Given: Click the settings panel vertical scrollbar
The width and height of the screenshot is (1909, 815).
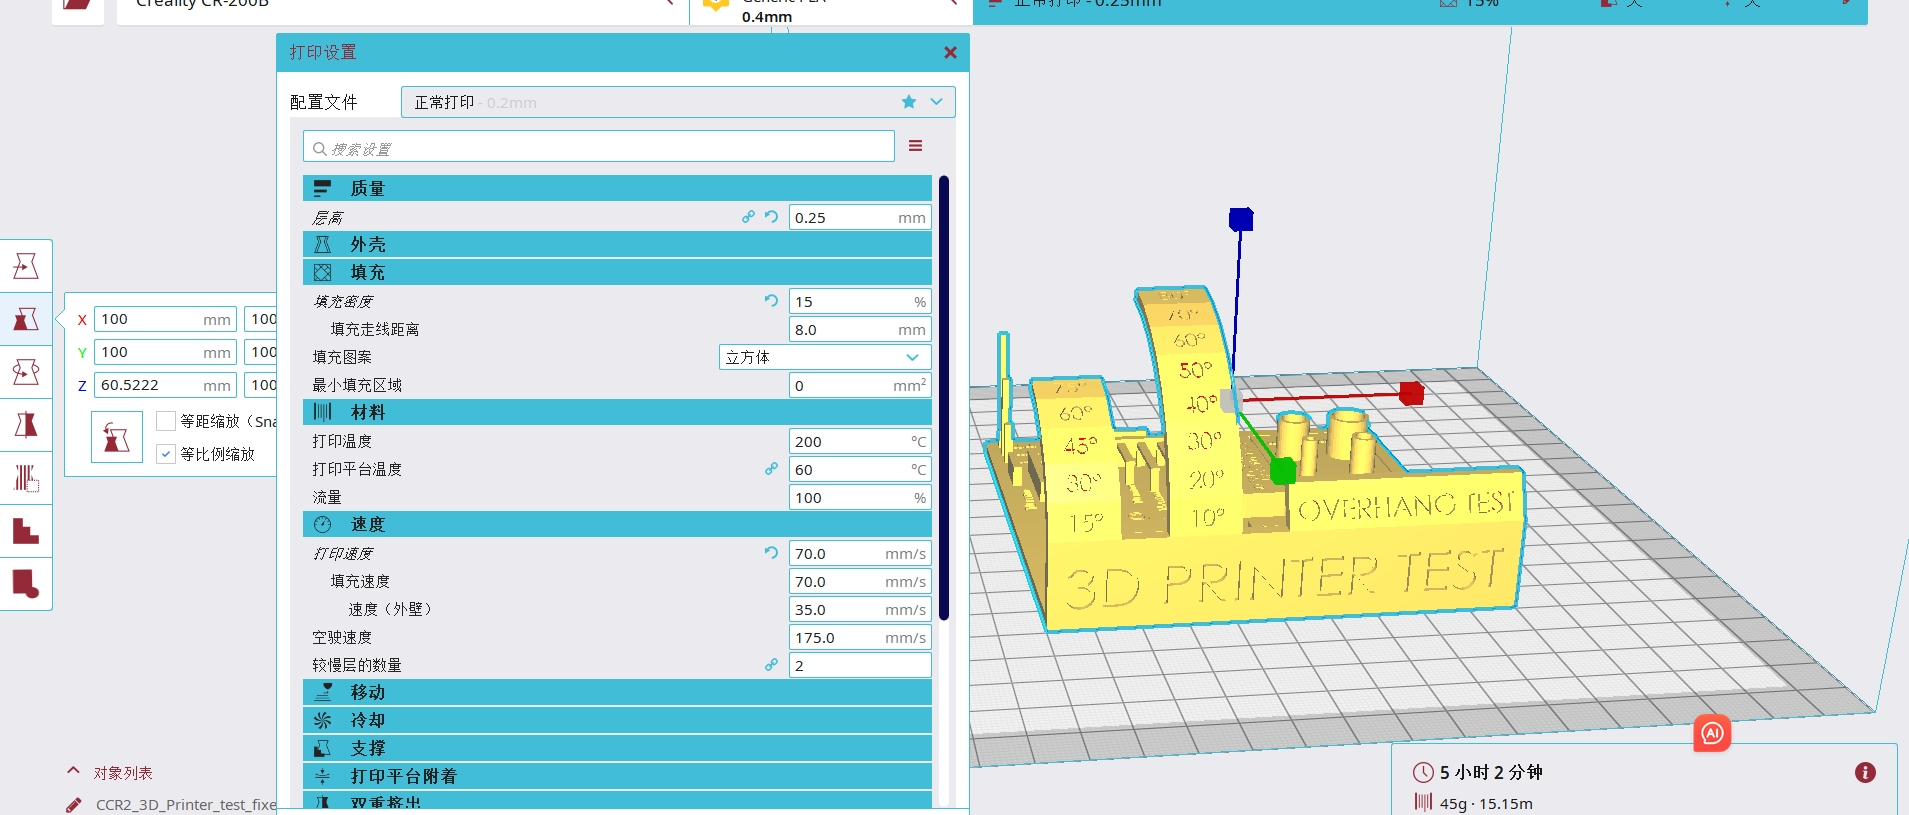Looking at the screenshot, I should click(944, 398).
